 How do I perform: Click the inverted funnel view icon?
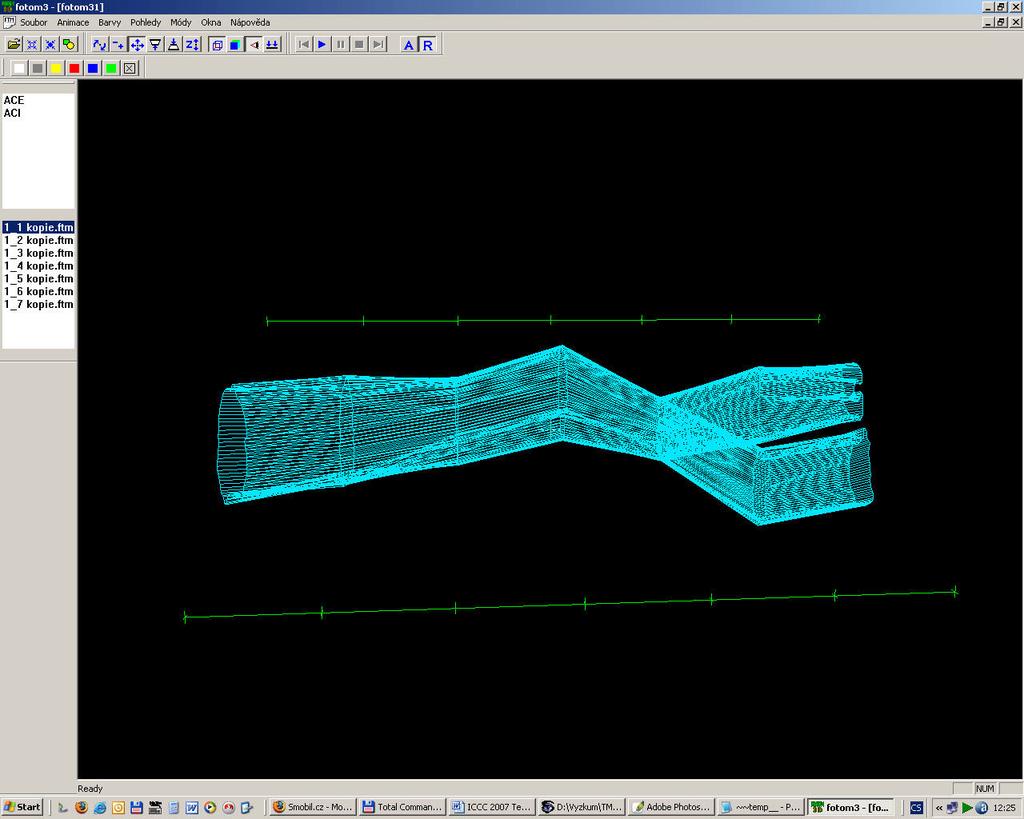tap(174, 44)
